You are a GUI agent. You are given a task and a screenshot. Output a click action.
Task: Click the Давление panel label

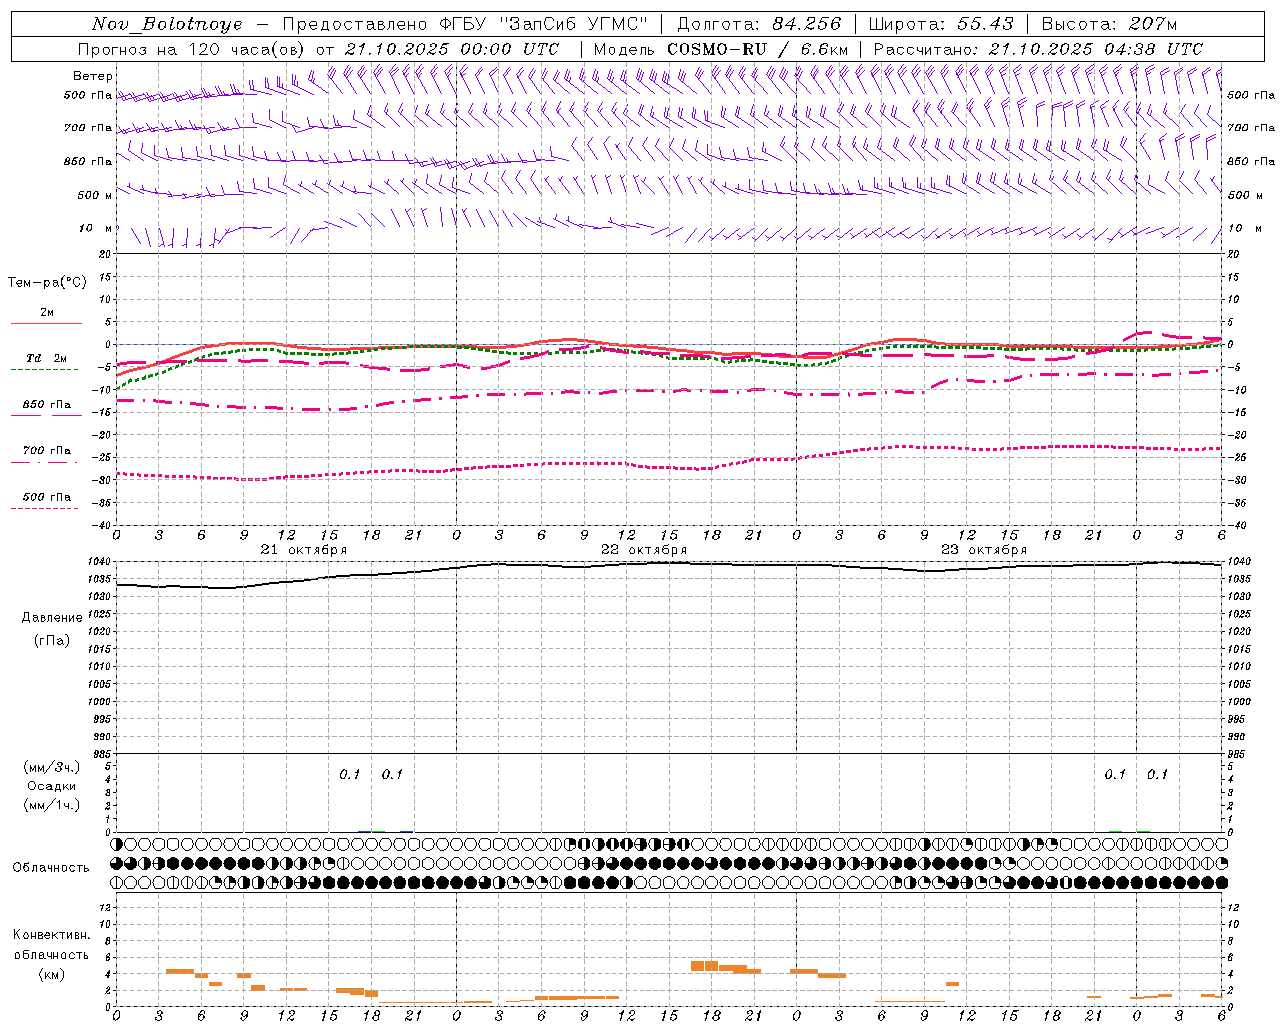[x=52, y=618]
